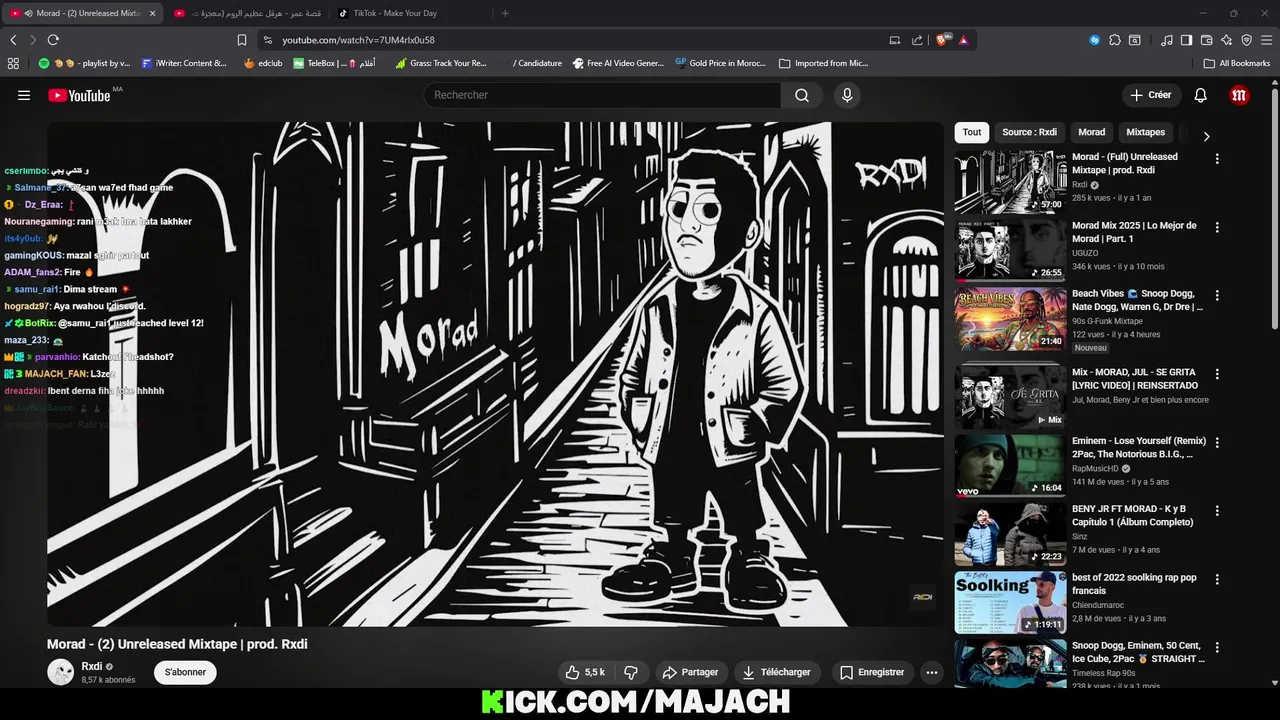Select the Source : Rxdi filter chip
1280x720 pixels.
(x=1029, y=132)
